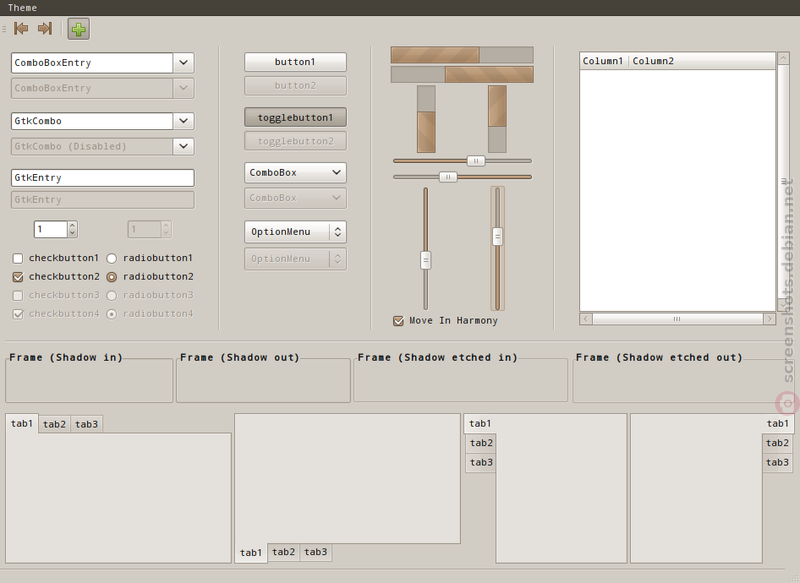
Task: Click the active spin button up arrow
Action: pyautogui.click(x=72, y=225)
